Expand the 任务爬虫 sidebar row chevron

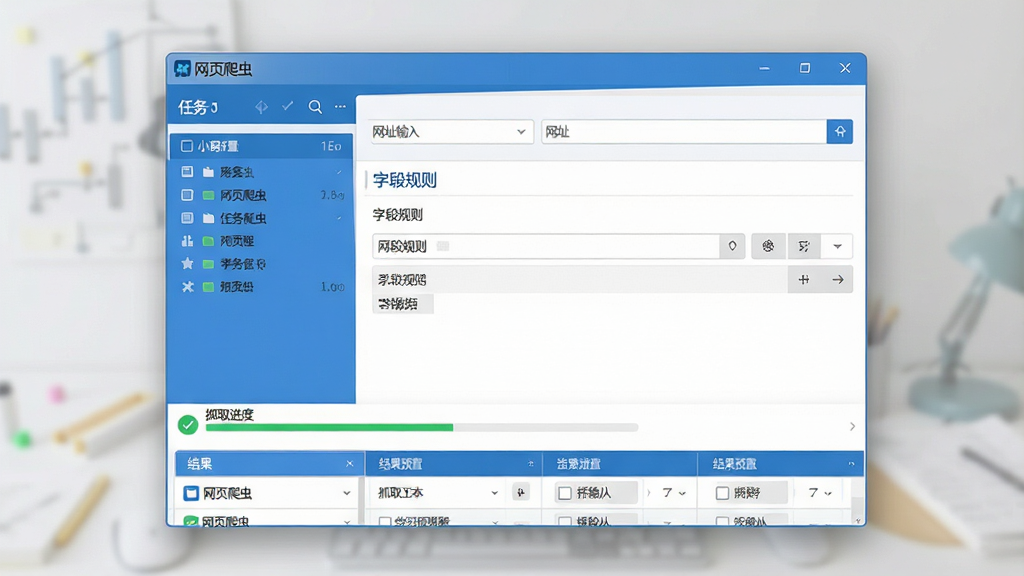coord(339,218)
